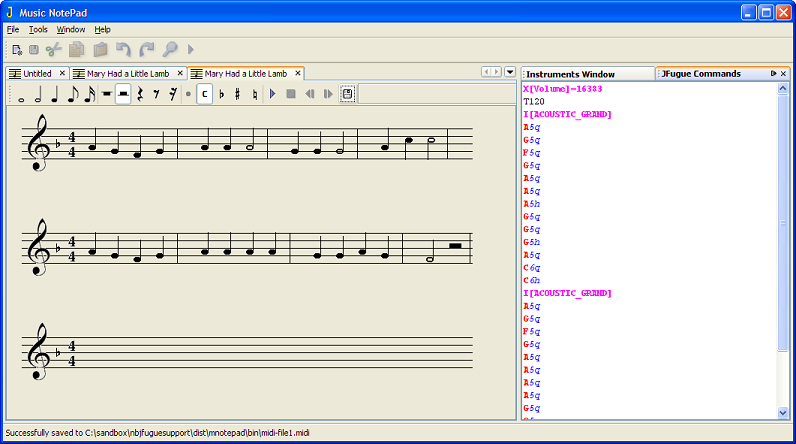Click the X[Volume]=16383 command line

[562, 89]
